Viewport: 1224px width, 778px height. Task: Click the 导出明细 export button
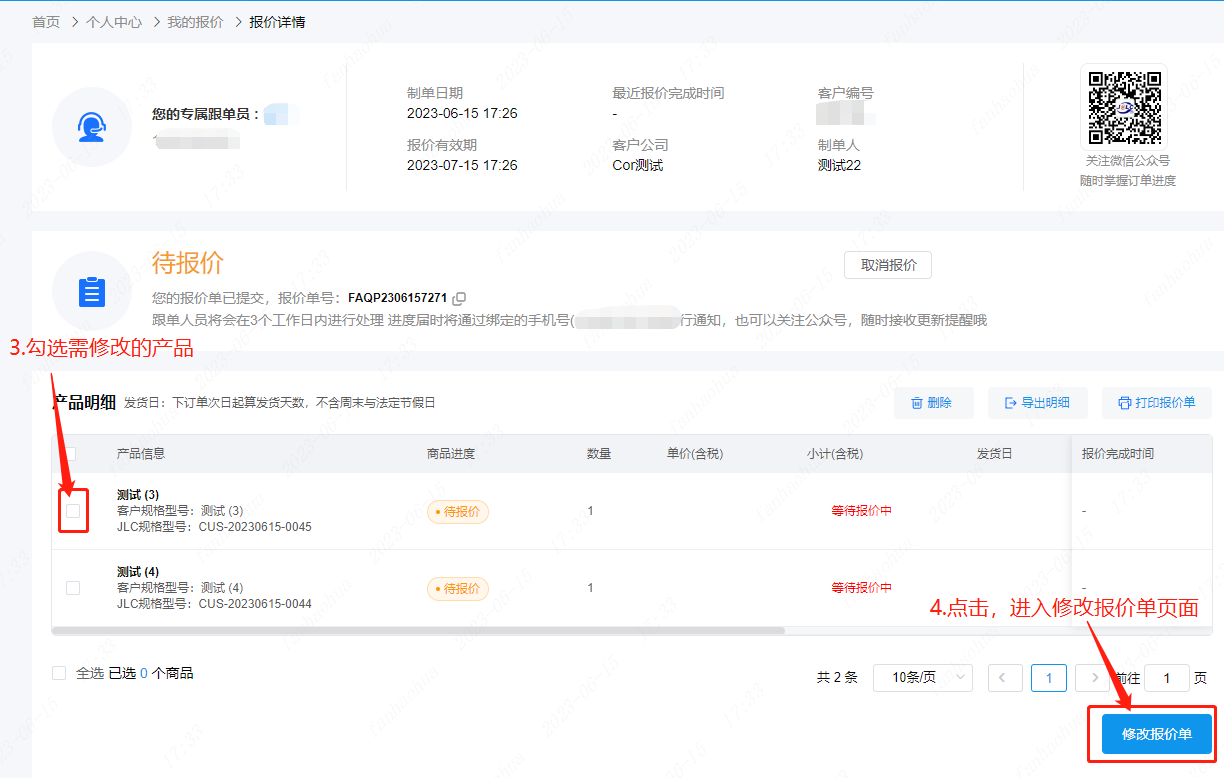(x=1036, y=403)
